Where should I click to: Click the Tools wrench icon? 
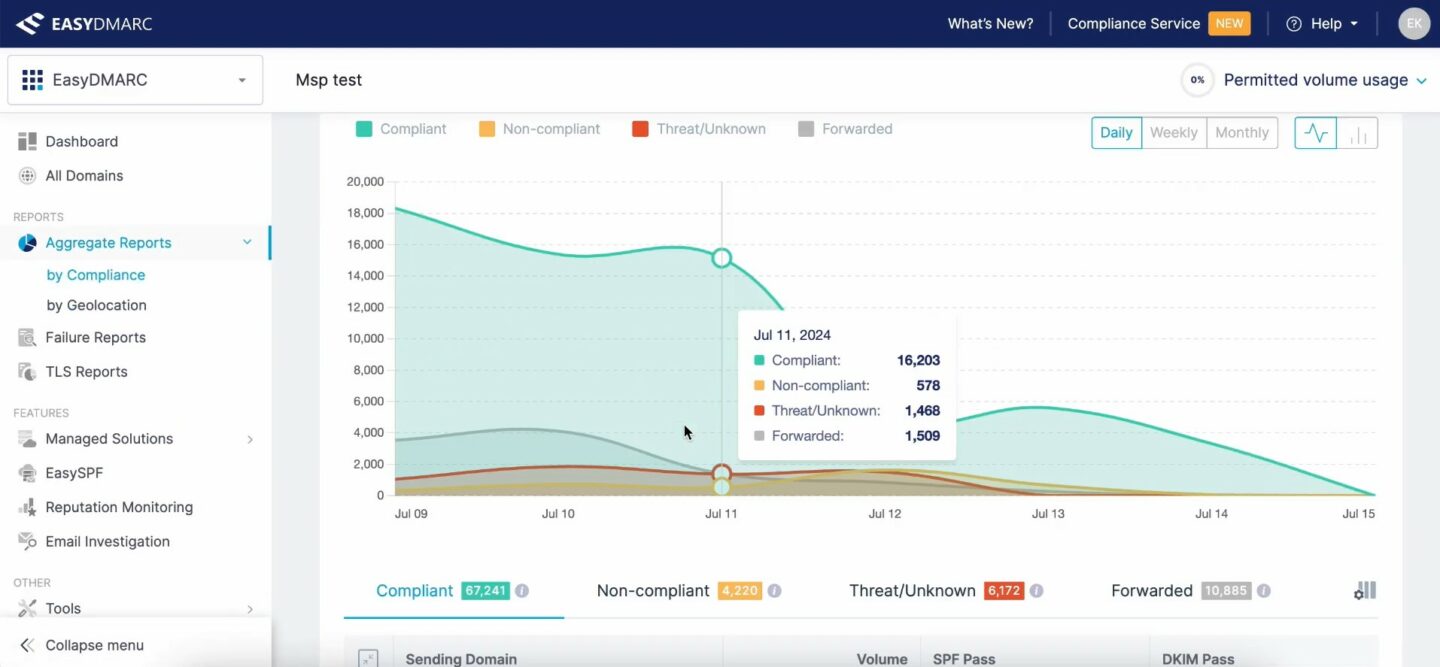pyautogui.click(x=27, y=608)
